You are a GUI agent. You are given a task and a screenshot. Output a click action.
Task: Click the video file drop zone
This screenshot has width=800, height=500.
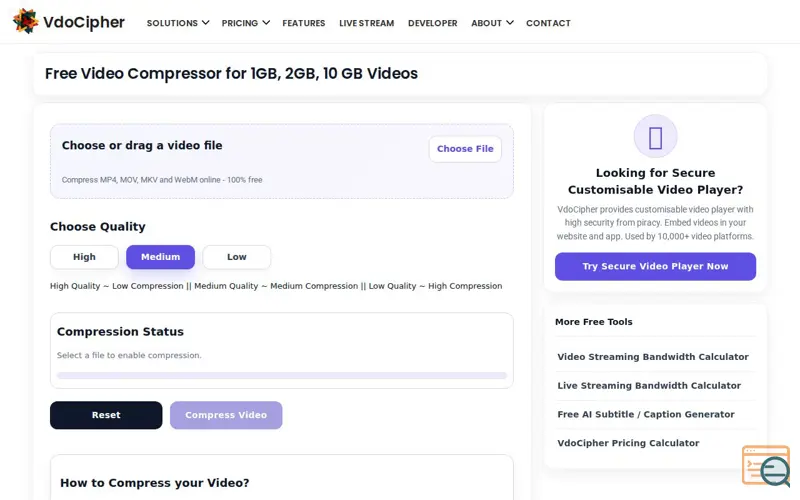[x=282, y=161]
